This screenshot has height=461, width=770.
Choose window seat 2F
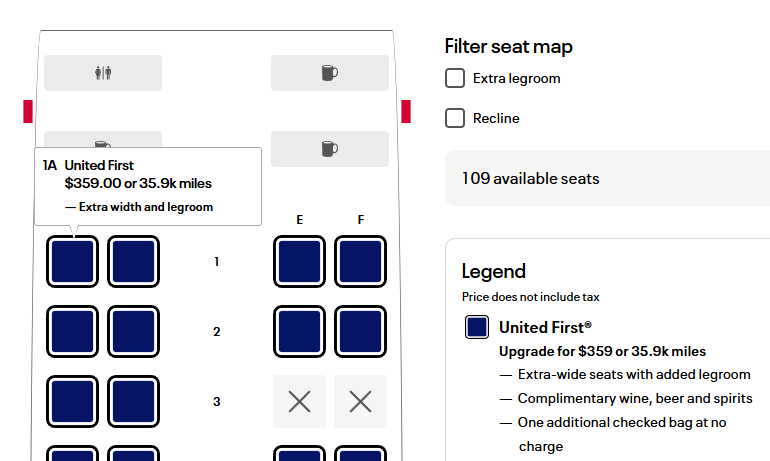(x=360, y=332)
